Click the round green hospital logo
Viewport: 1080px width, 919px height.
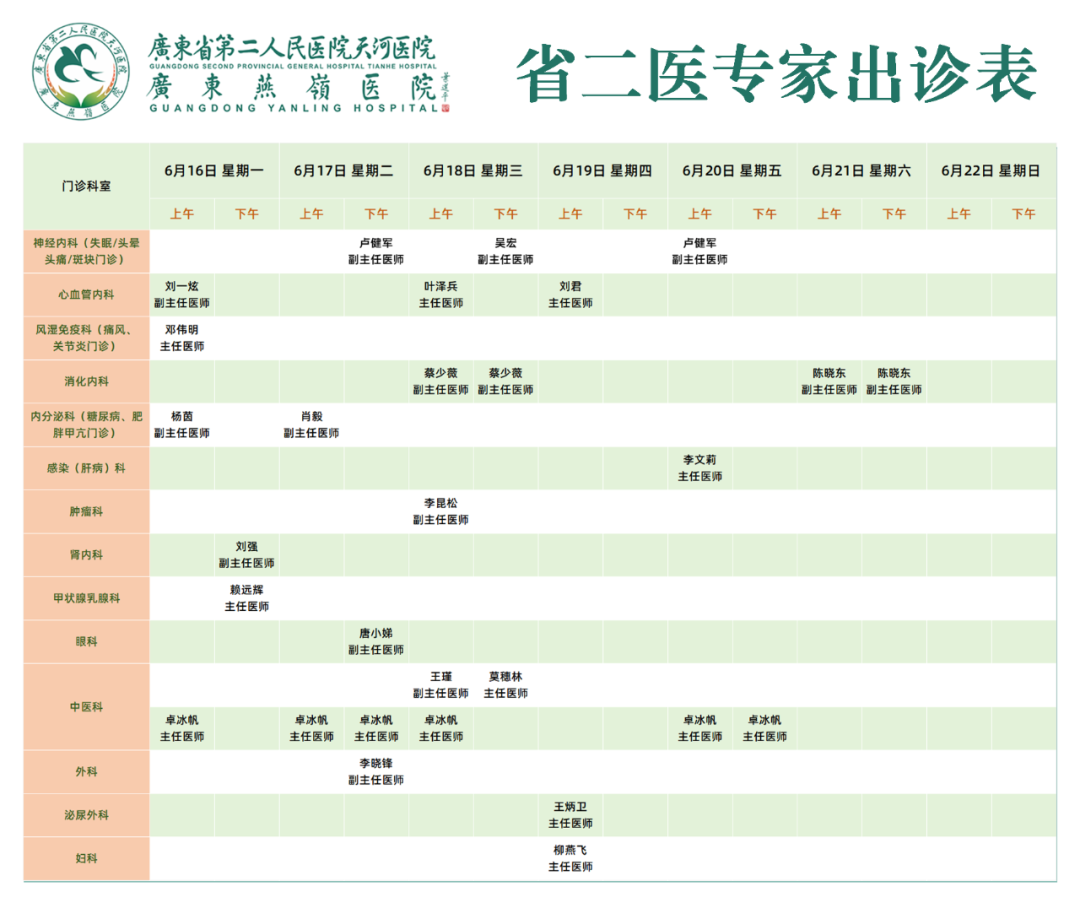(x=81, y=70)
